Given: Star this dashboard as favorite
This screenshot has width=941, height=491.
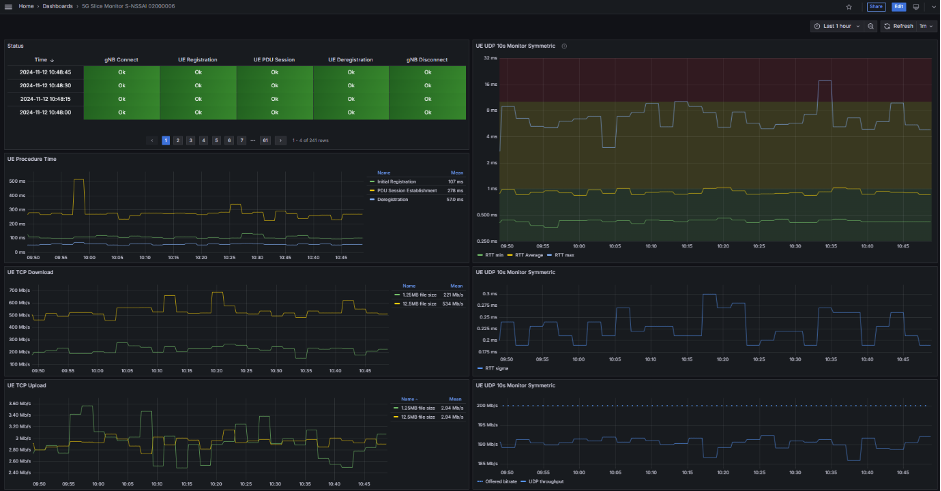Looking at the screenshot, I should click(x=849, y=6).
